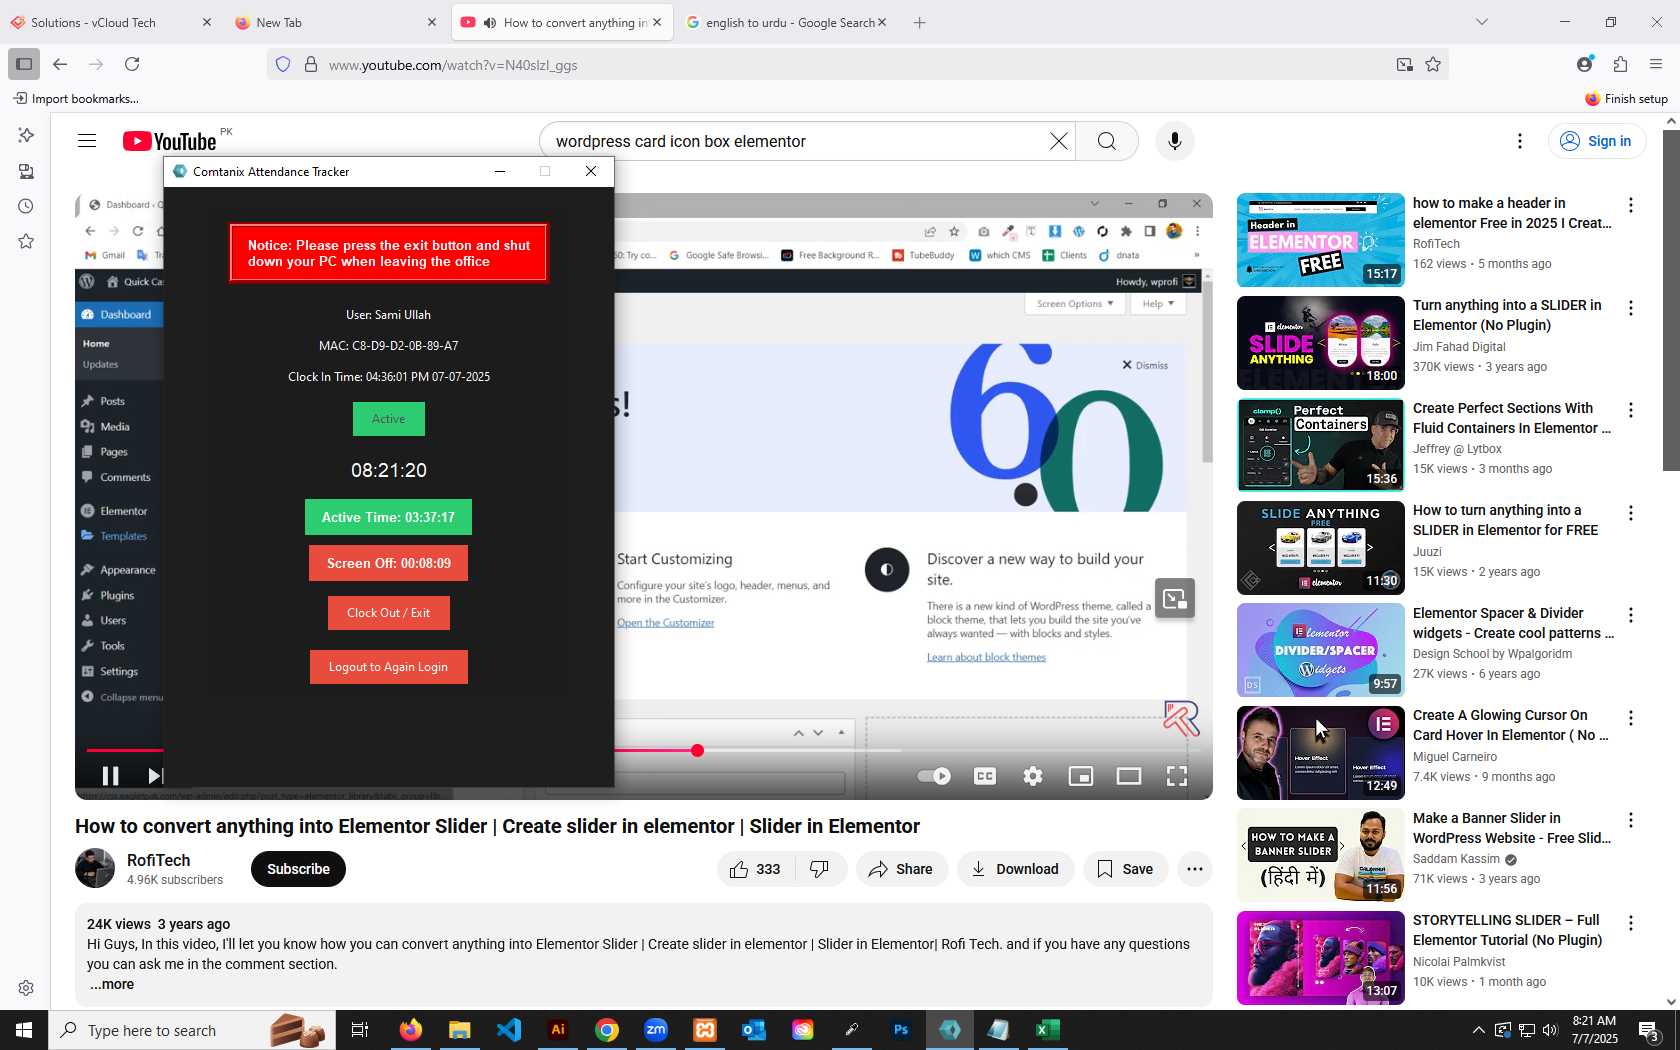Dislike this video
1680x1050 pixels.
pyautogui.click(x=820, y=869)
